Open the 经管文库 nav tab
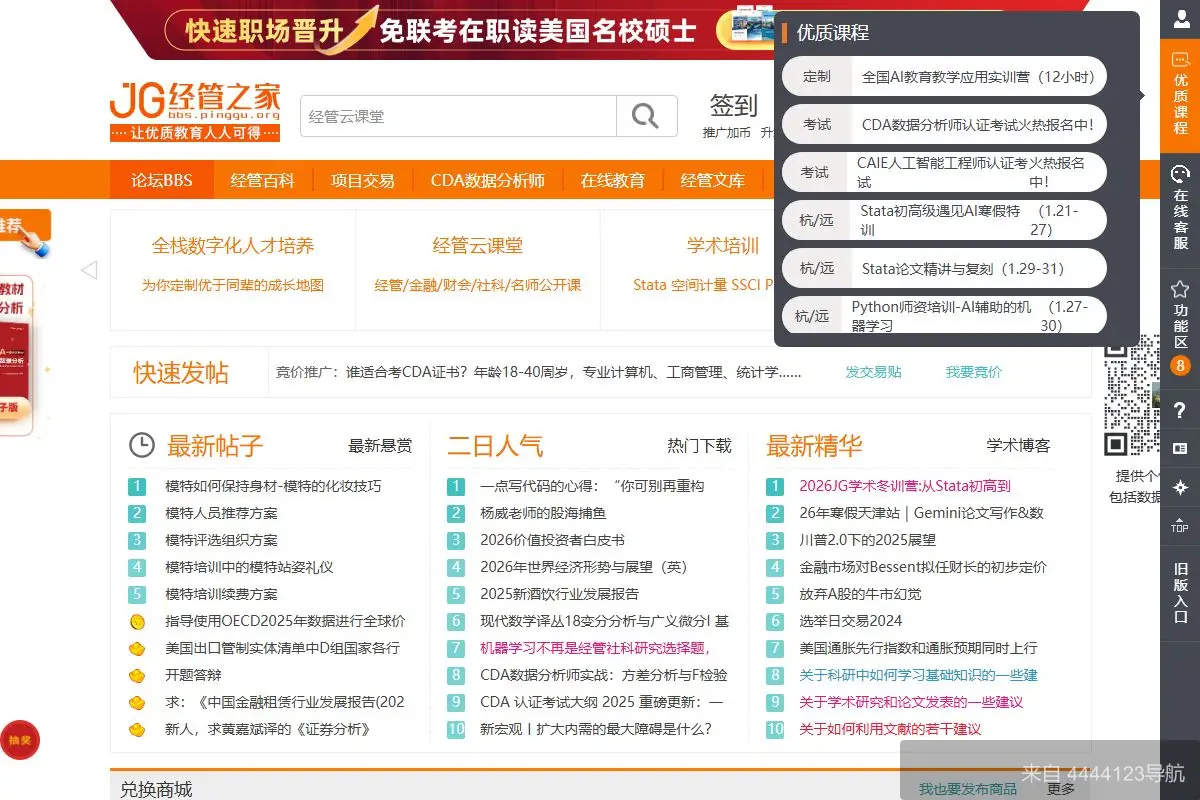 (713, 180)
